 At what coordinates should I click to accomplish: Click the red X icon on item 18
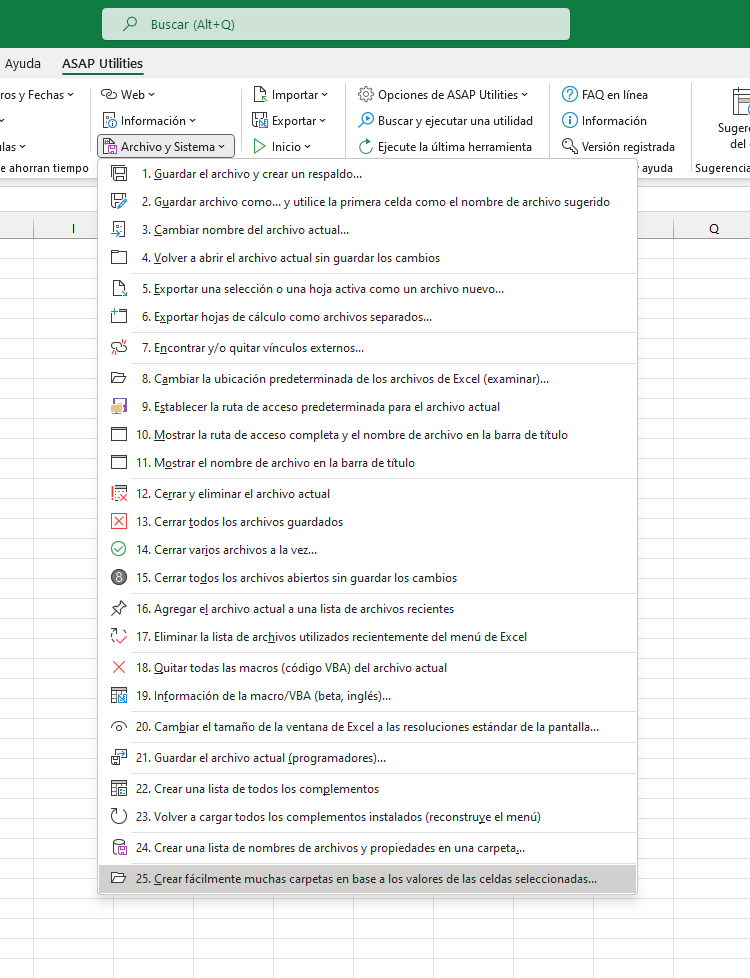click(119, 667)
